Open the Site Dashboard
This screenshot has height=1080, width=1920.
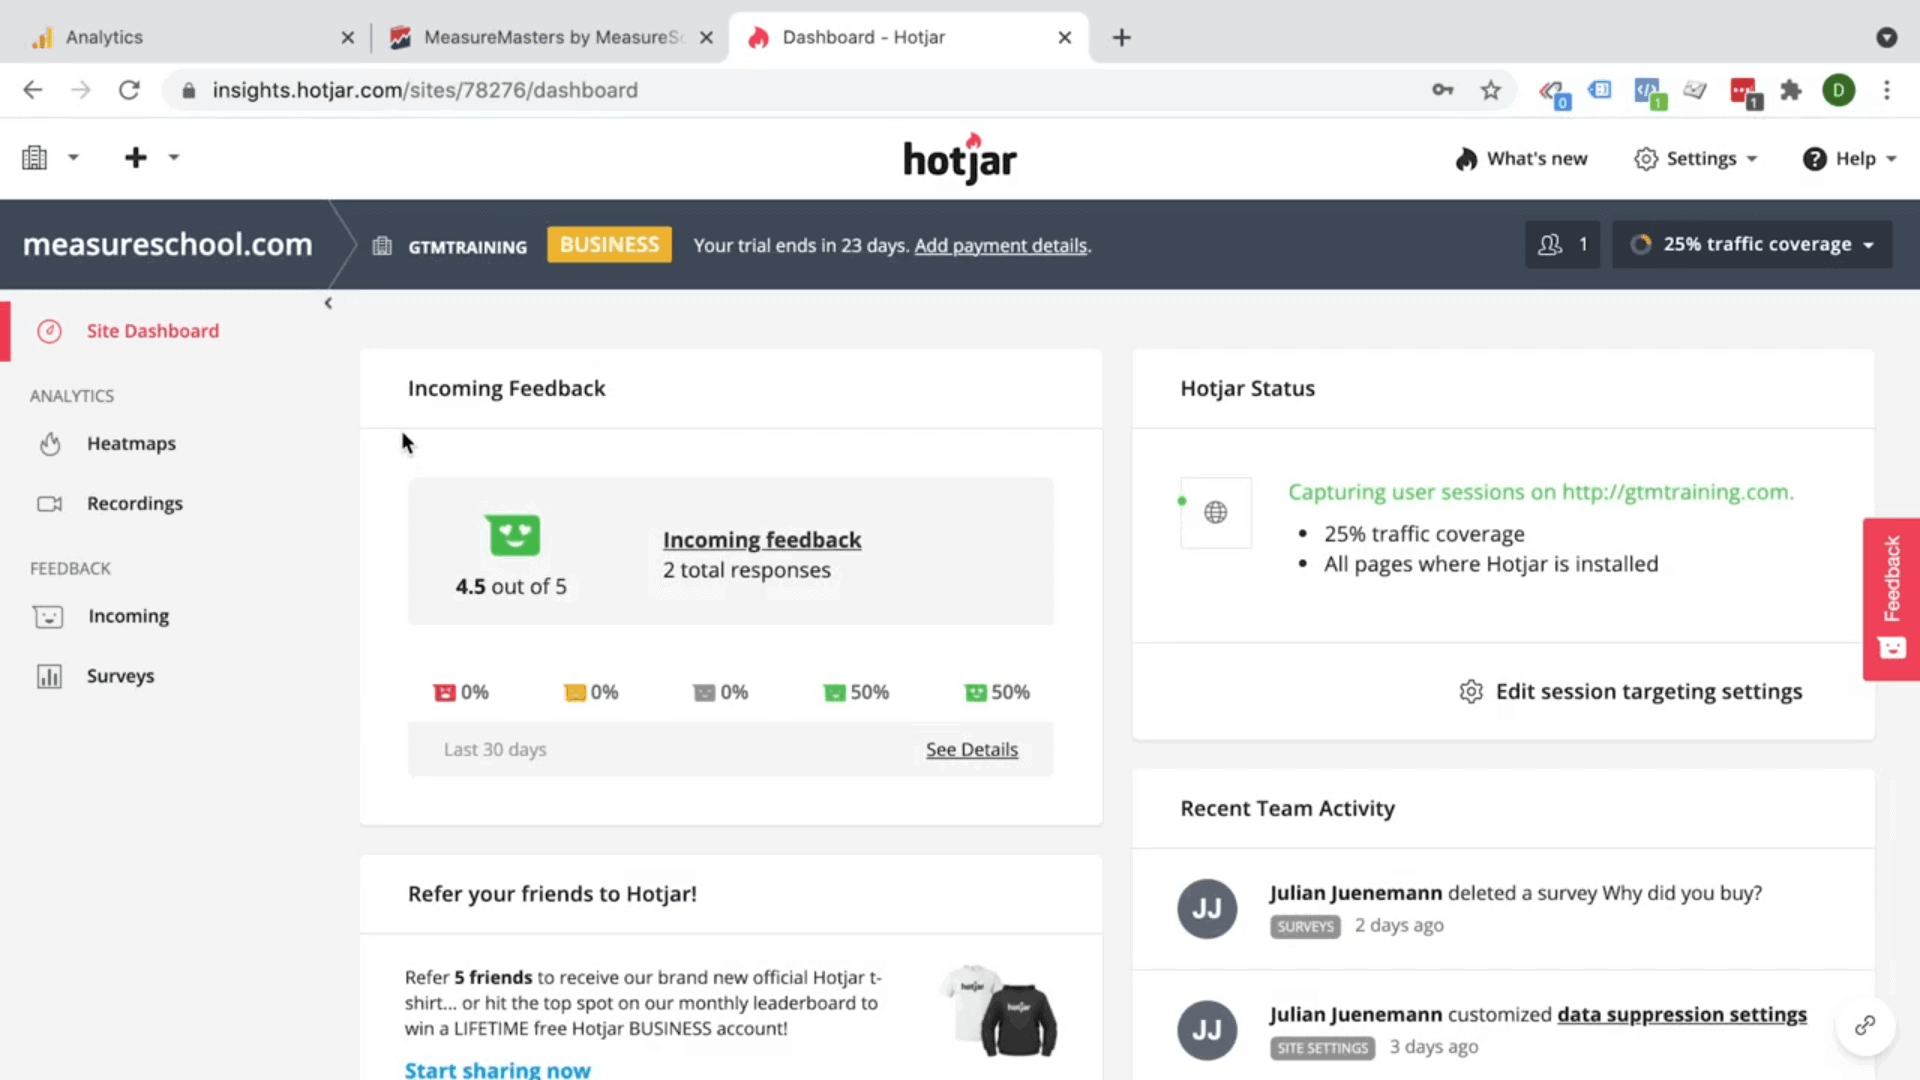(x=152, y=331)
